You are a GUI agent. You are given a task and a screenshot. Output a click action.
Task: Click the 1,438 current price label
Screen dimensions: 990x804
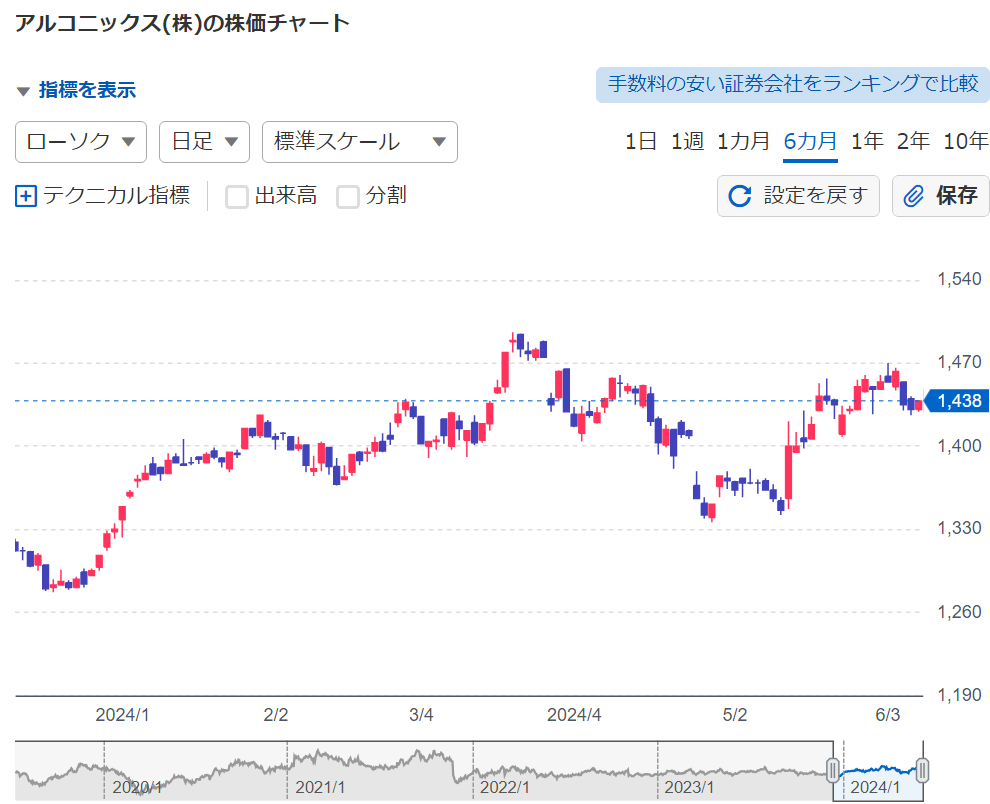[x=955, y=401]
